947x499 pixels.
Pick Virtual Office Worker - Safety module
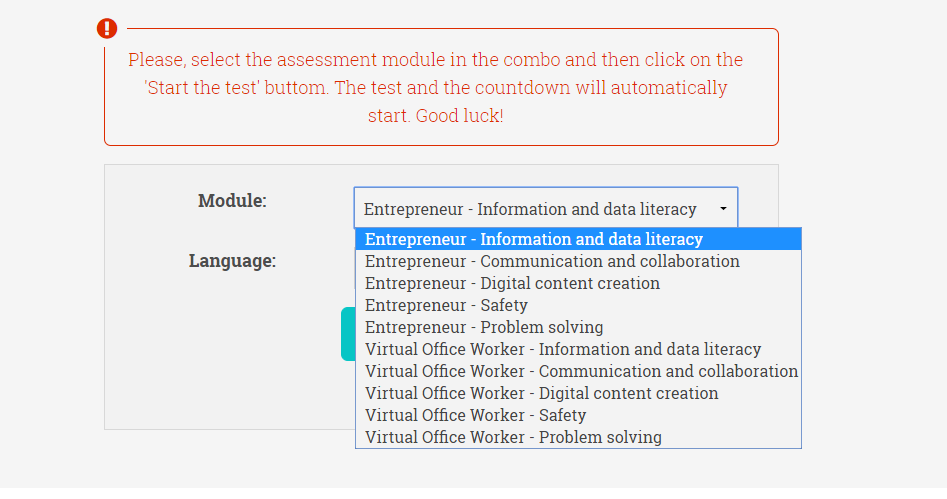(x=475, y=415)
